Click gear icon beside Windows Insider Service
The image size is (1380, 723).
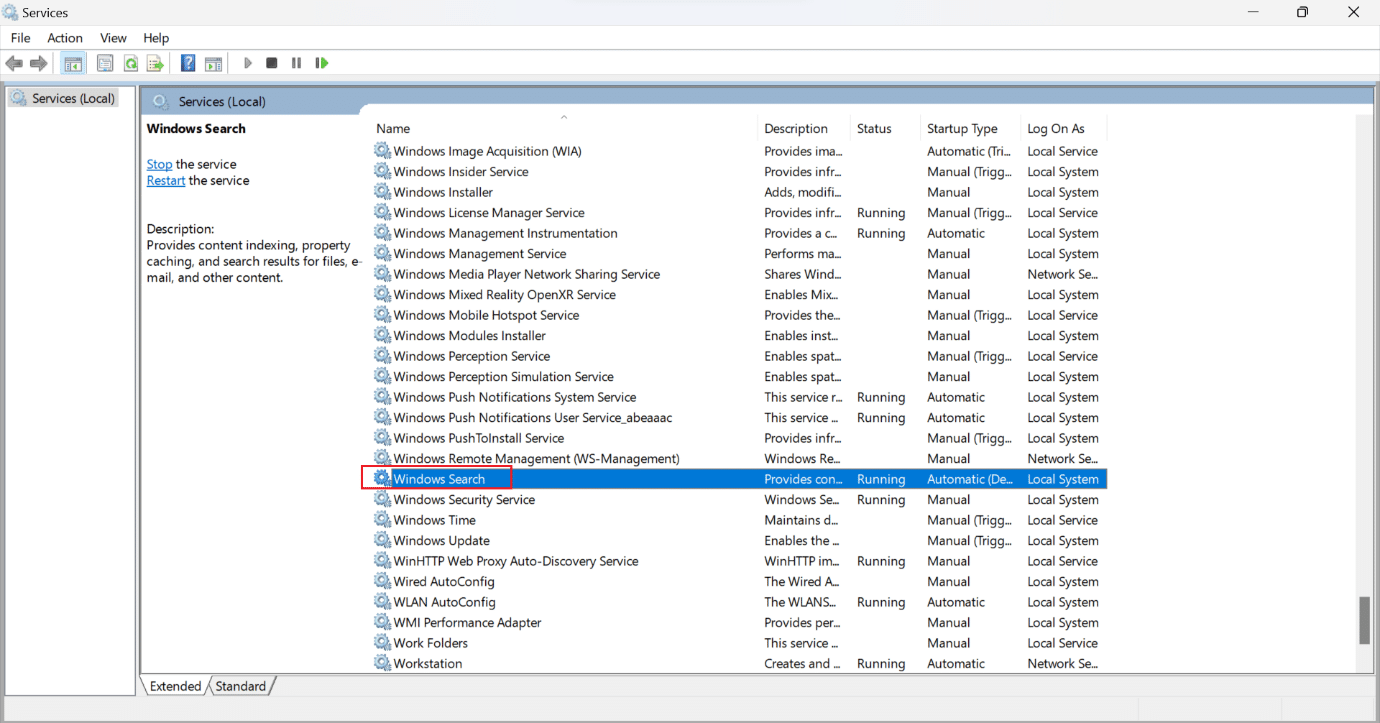click(x=382, y=171)
